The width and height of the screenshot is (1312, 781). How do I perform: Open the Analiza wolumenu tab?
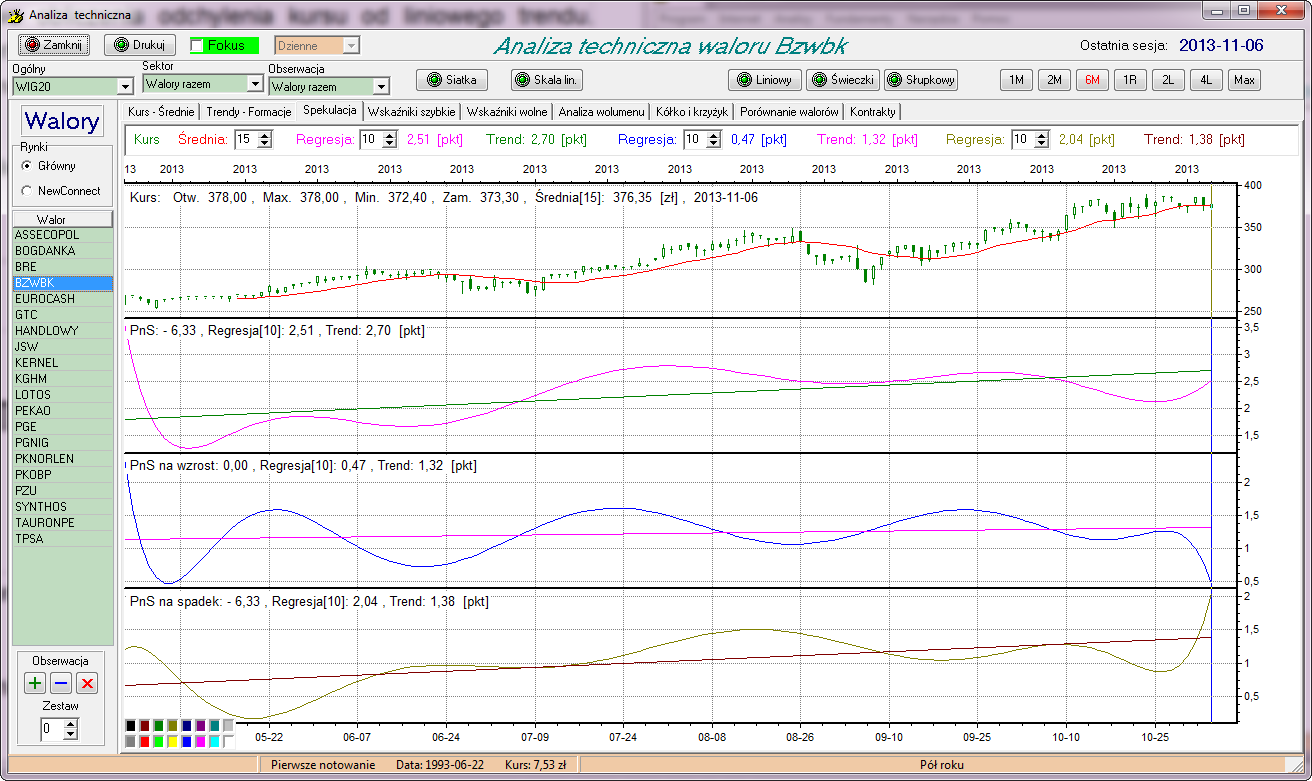(601, 111)
